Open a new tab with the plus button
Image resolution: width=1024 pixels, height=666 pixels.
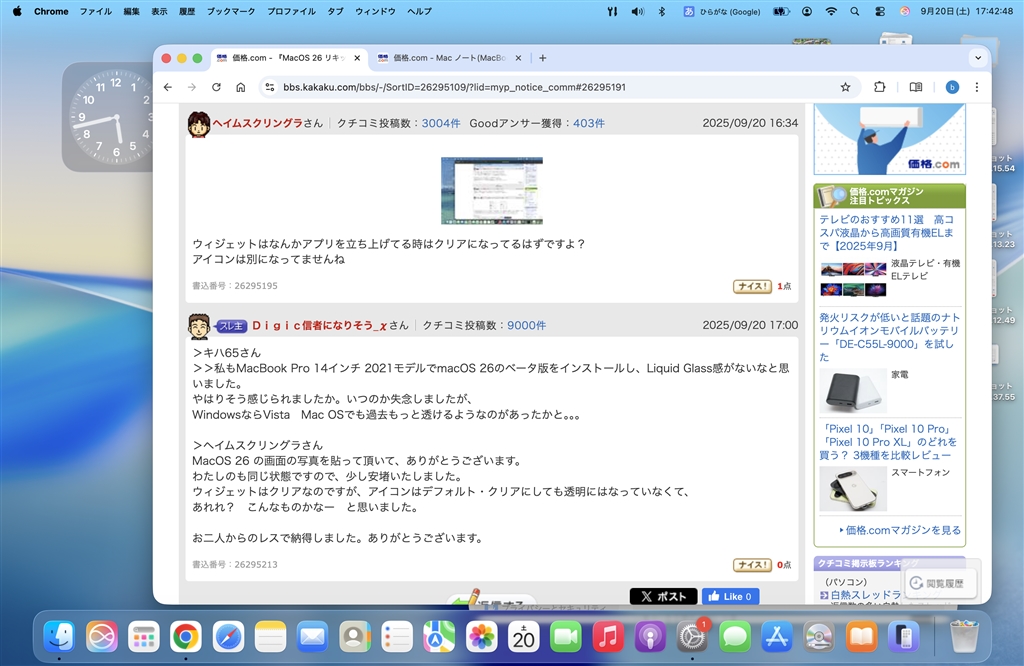[x=542, y=58]
